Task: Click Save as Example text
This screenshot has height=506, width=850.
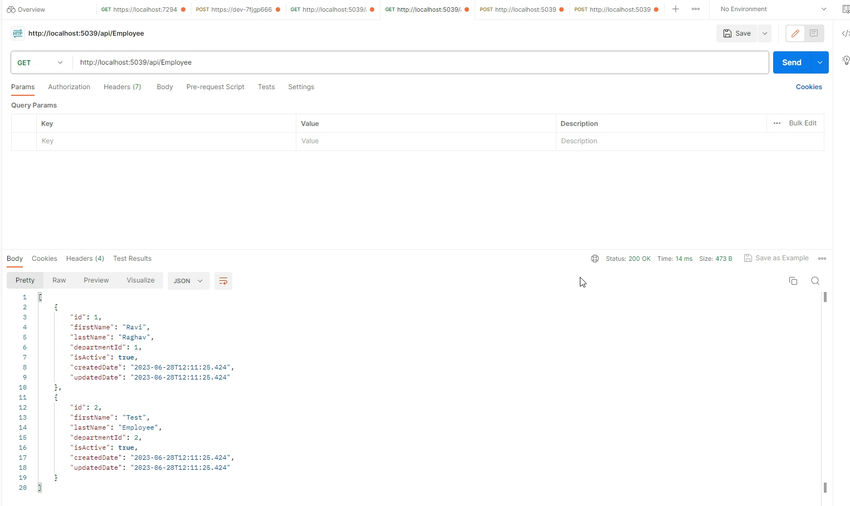Action: tap(782, 258)
